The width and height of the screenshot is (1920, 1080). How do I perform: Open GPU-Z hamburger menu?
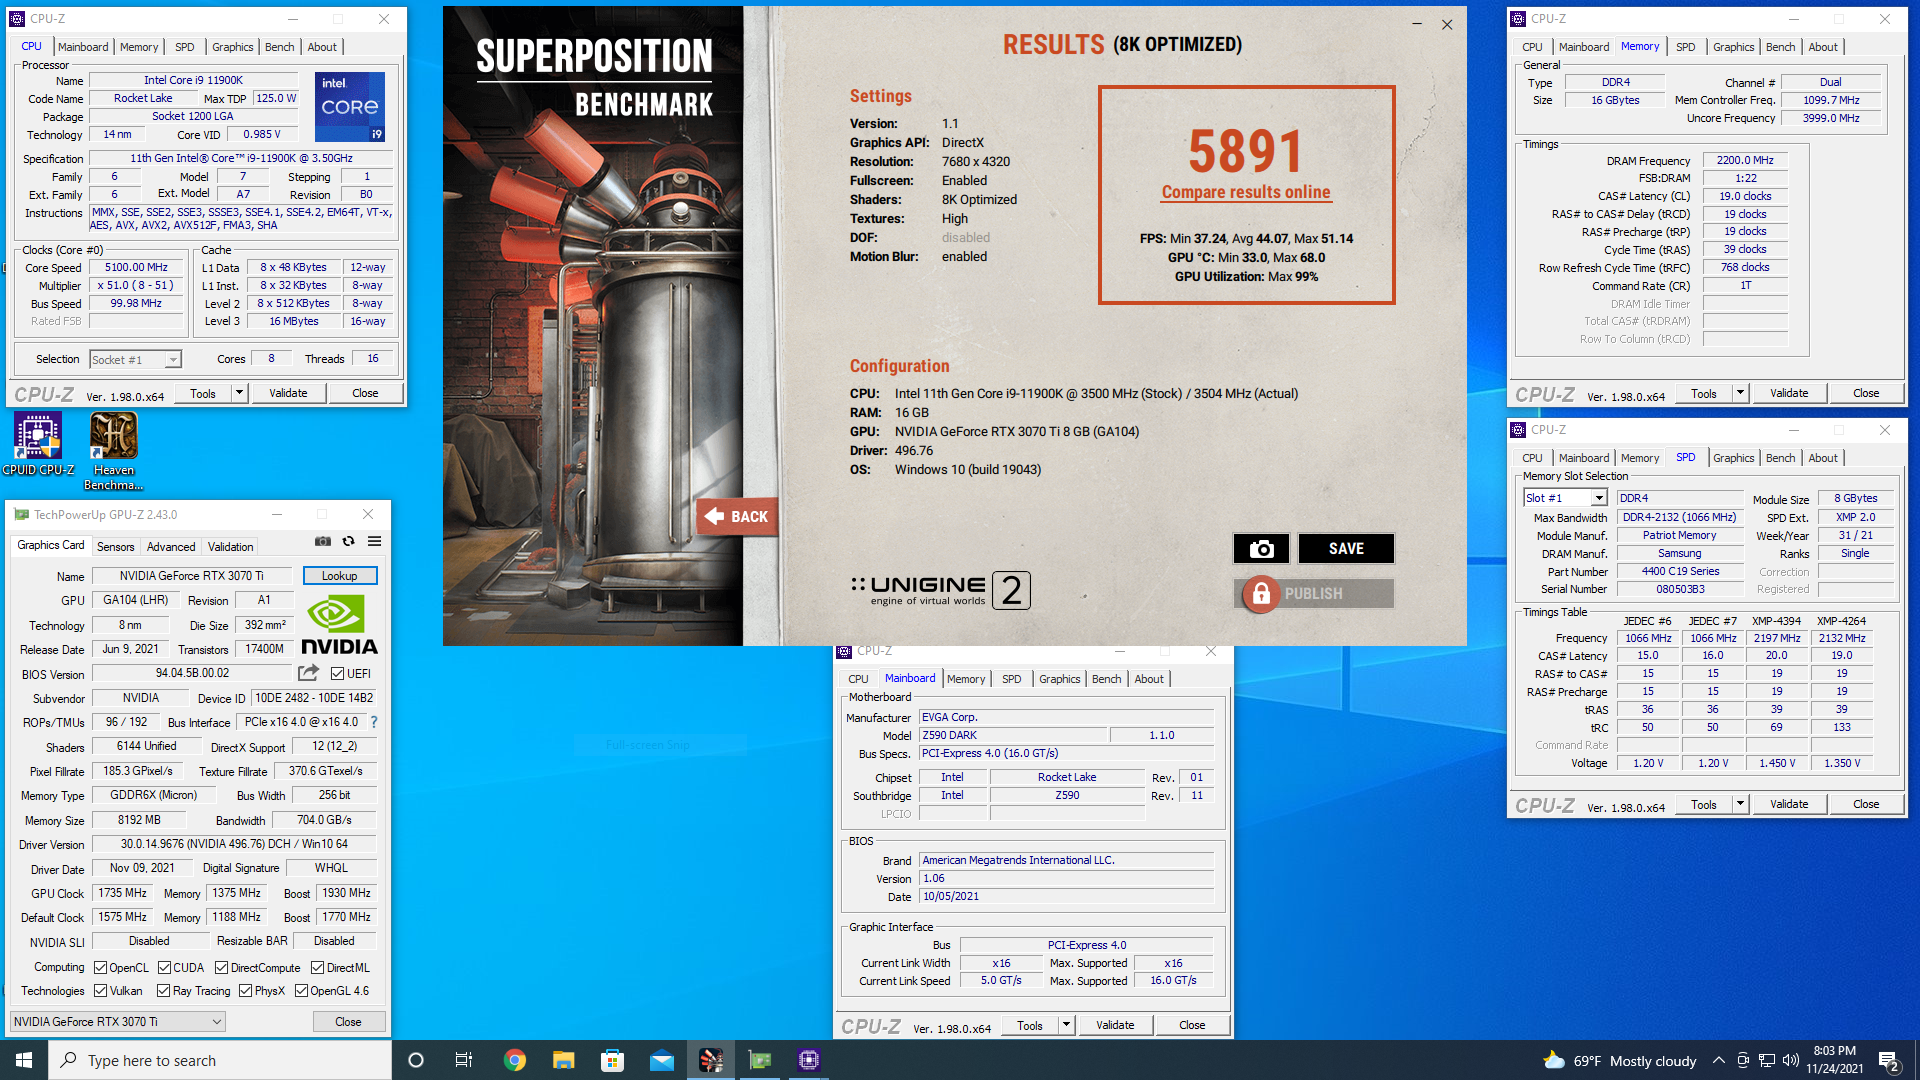[x=375, y=541]
